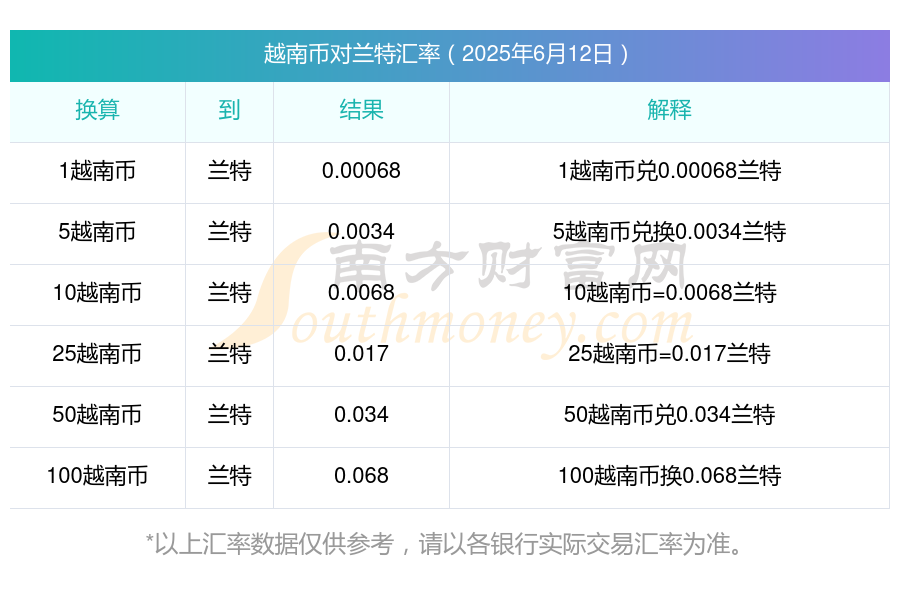
Task: Select the 解释 column header
Action: [669, 110]
